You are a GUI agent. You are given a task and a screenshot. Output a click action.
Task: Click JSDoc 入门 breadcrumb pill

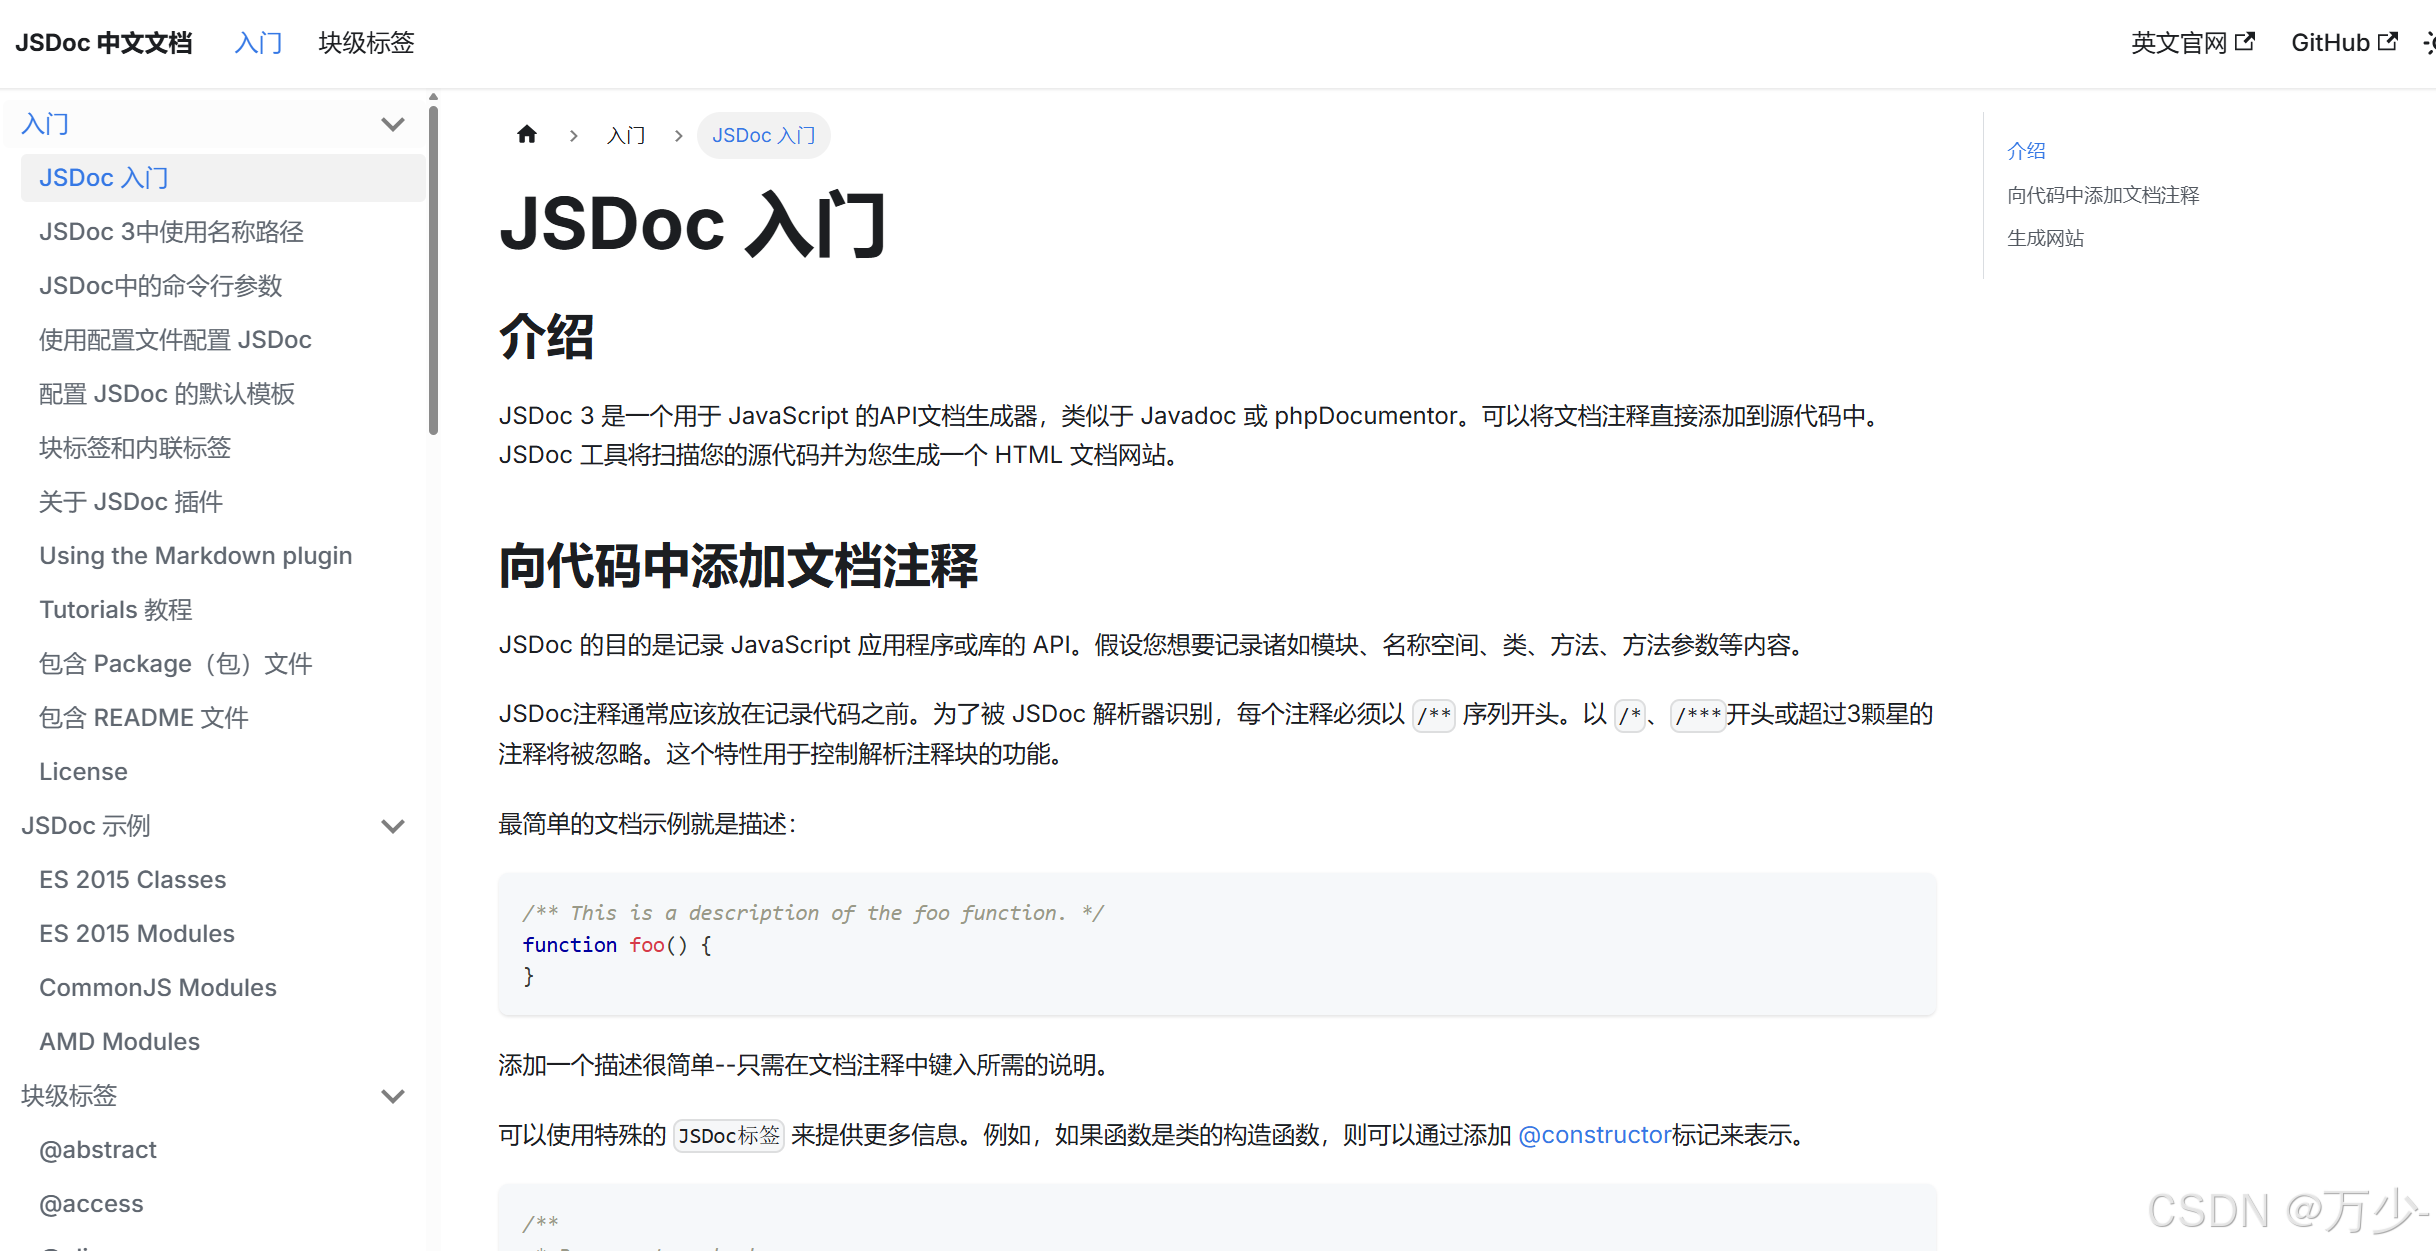coord(763,135)
